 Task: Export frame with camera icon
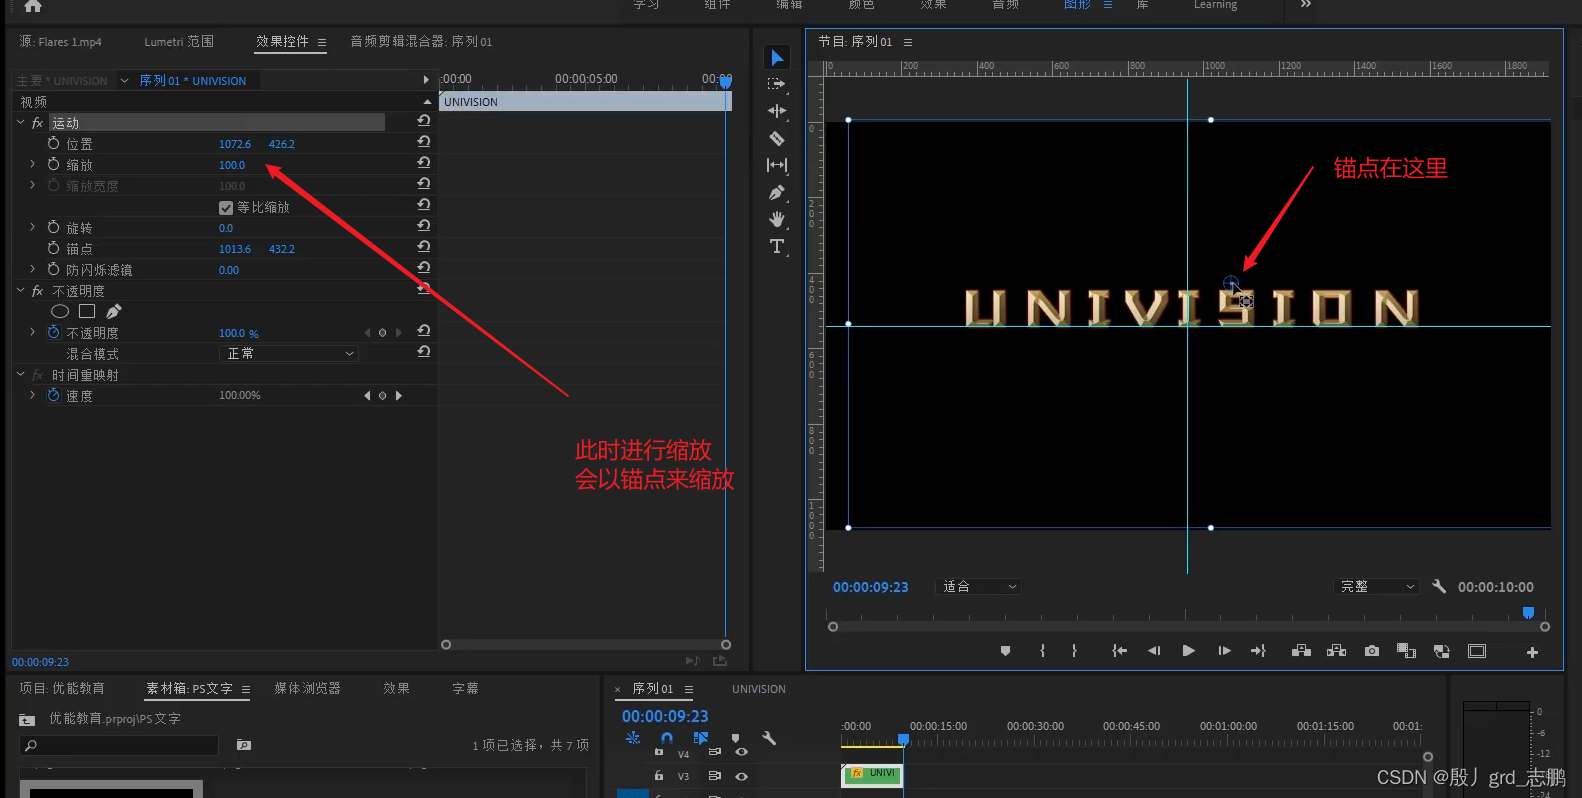tap(1372, 651)
